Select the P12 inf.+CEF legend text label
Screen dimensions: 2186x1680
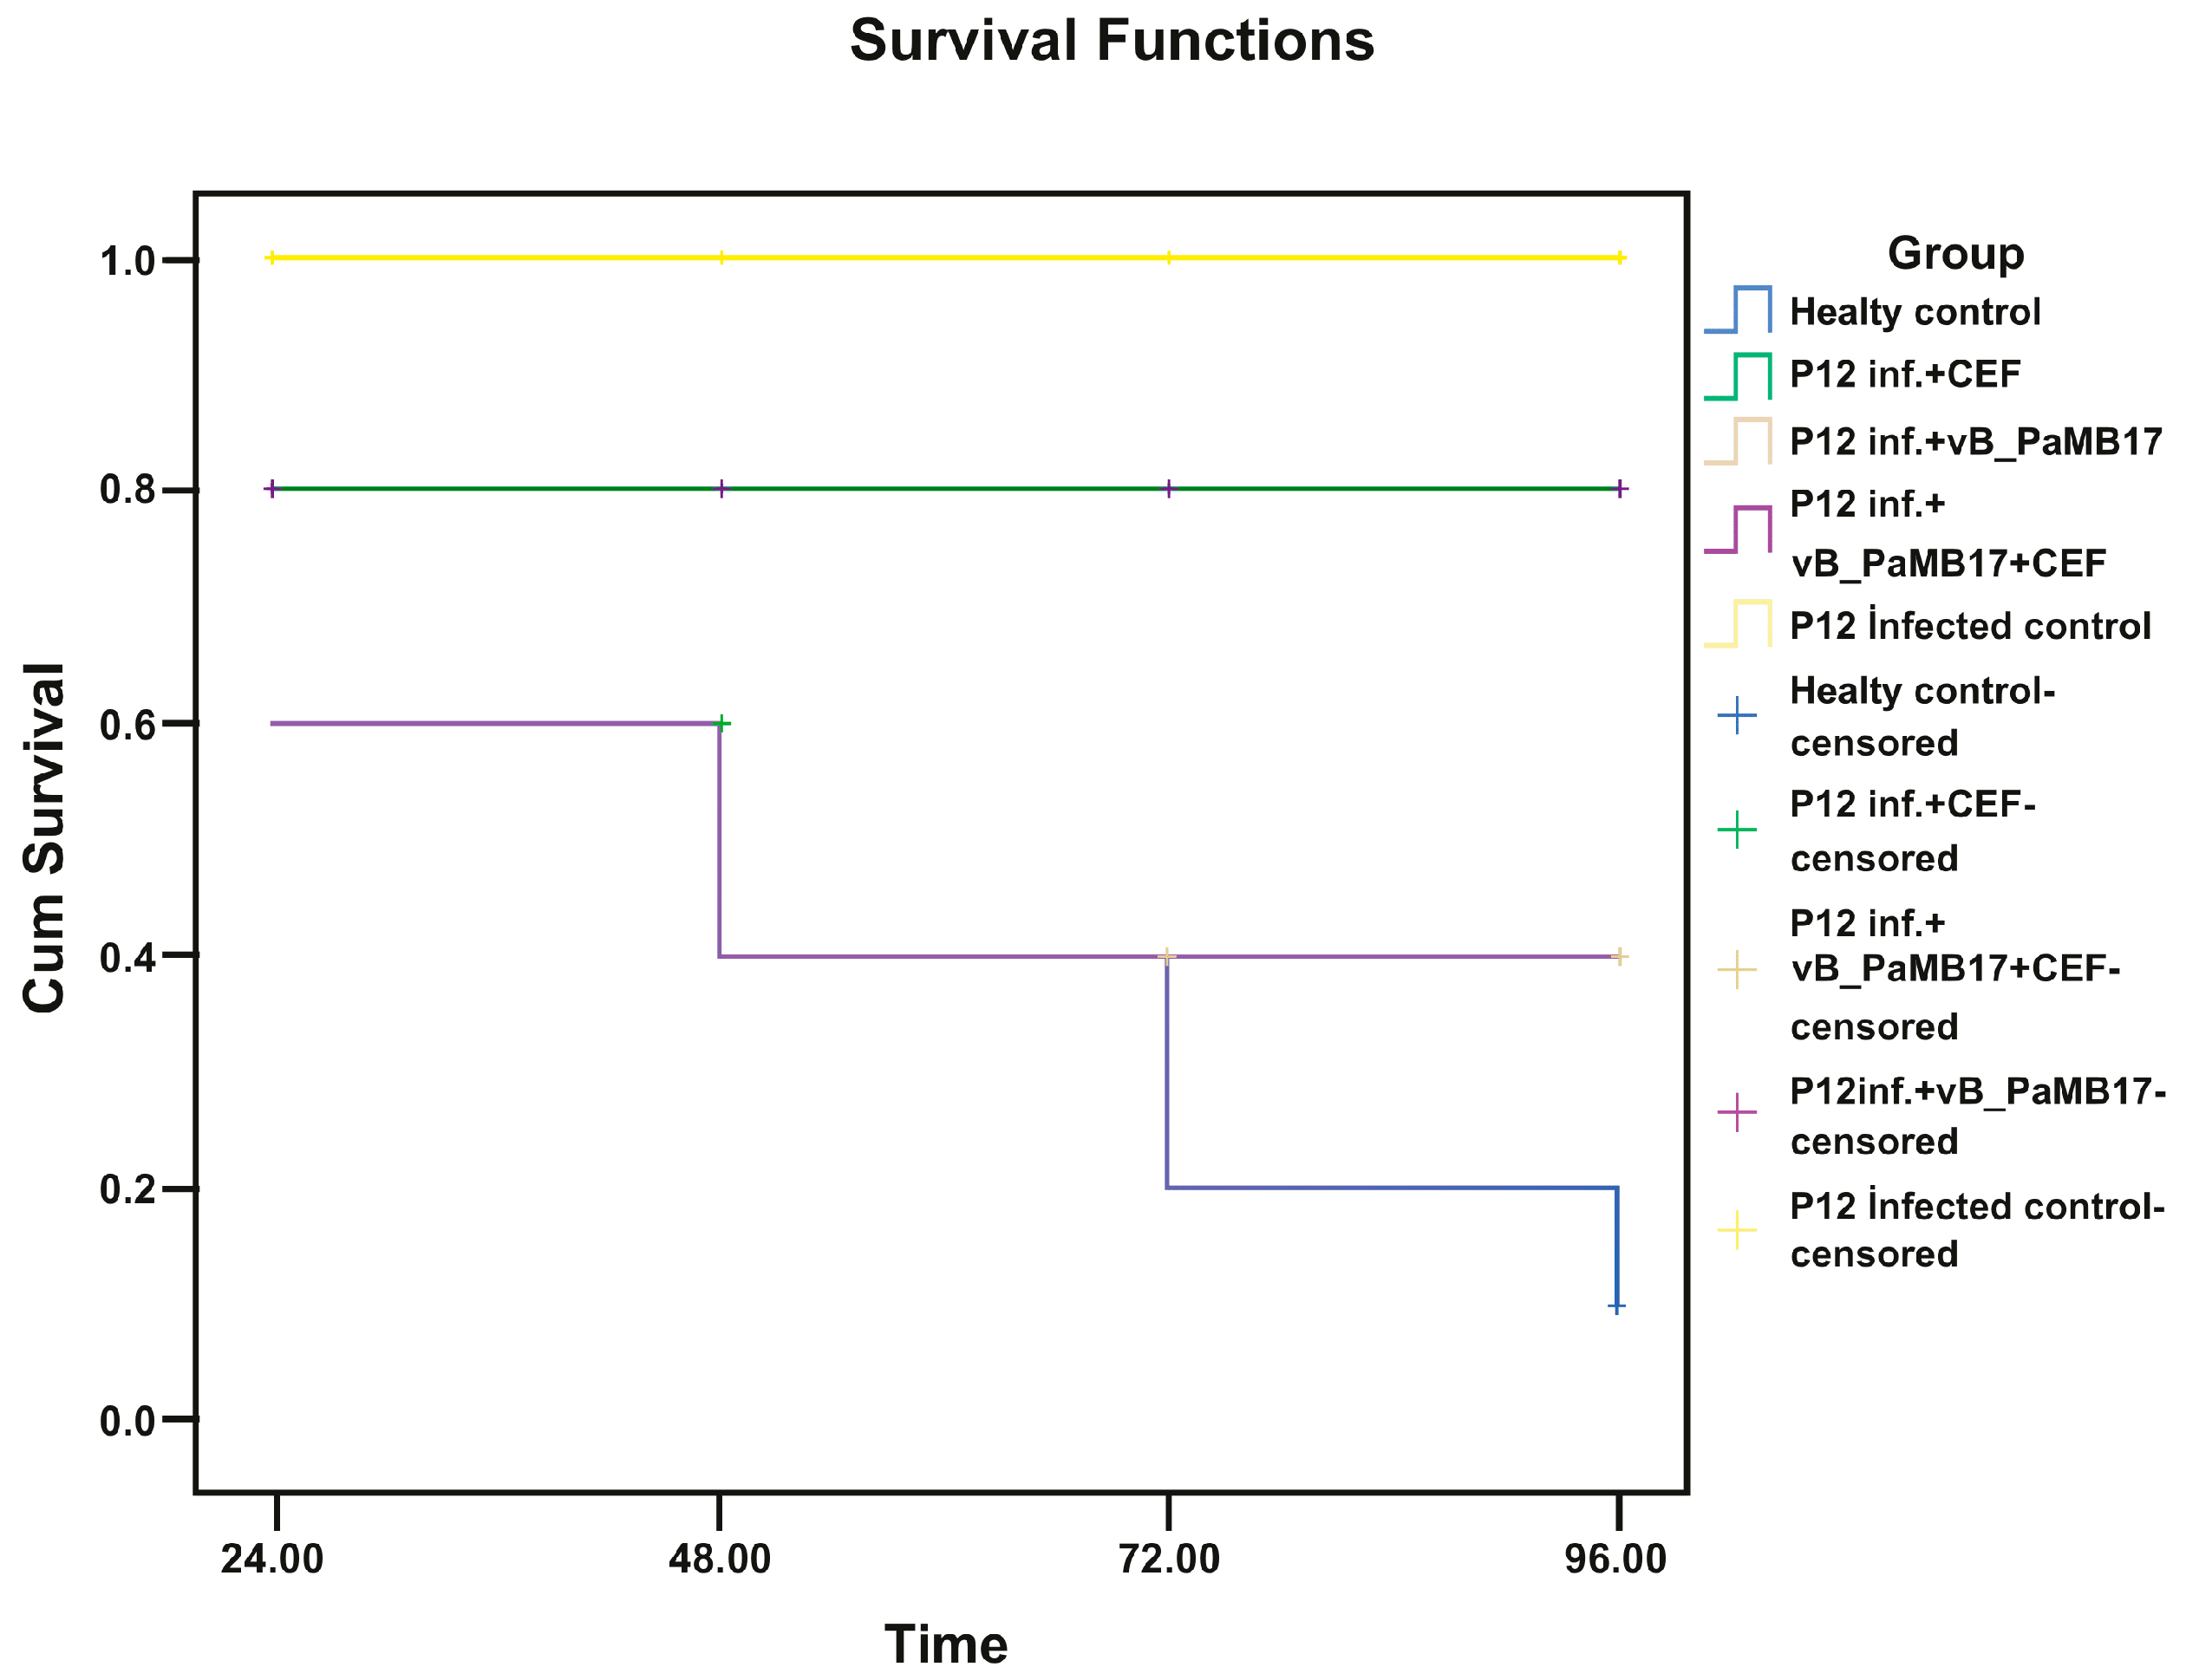tap(1904, 375)
